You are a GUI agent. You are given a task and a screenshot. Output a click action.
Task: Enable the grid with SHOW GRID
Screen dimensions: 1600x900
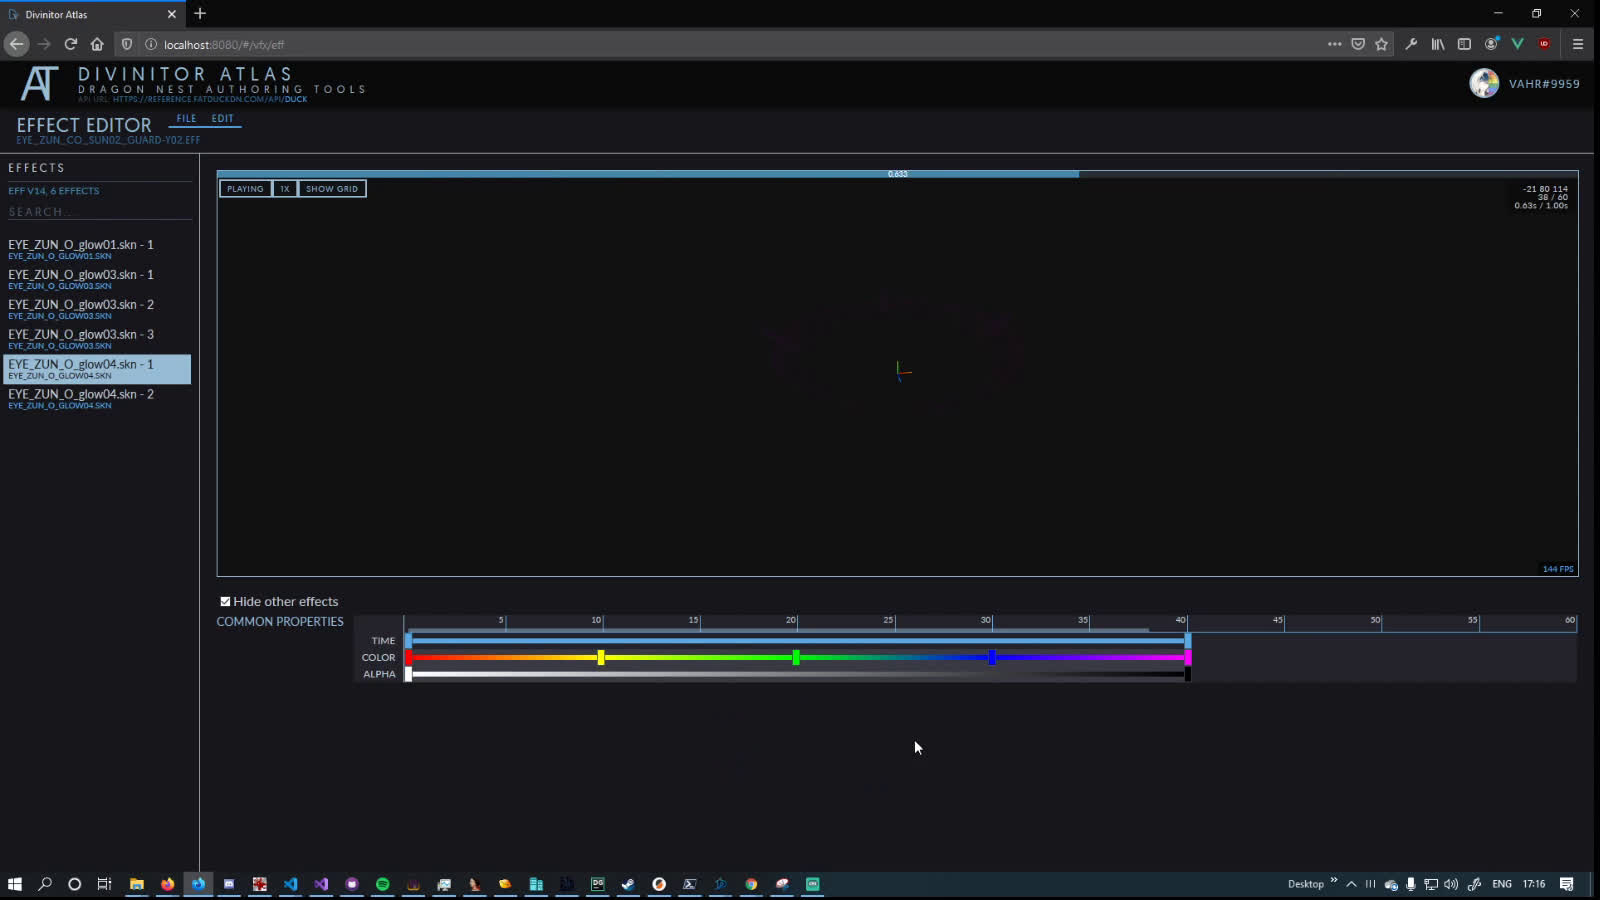click(331, 188)
